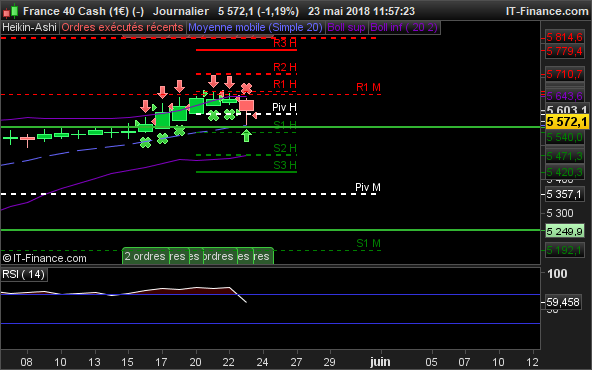Click the green 5 249,9 price level tag
The height and width of the screenshot is (370, 592).
[565, 231]
